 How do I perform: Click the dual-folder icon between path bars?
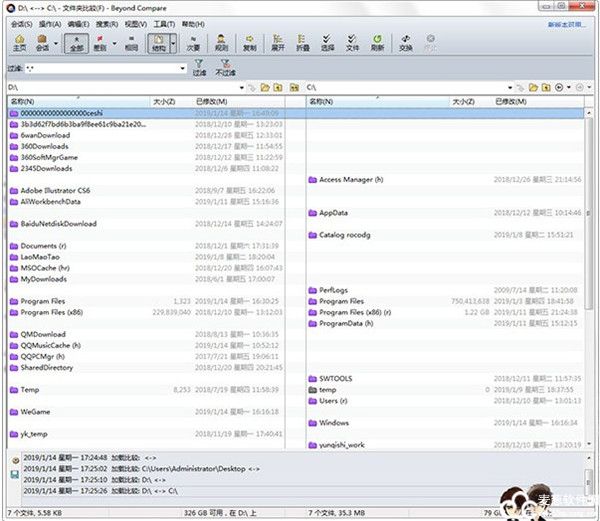[294, 88]
